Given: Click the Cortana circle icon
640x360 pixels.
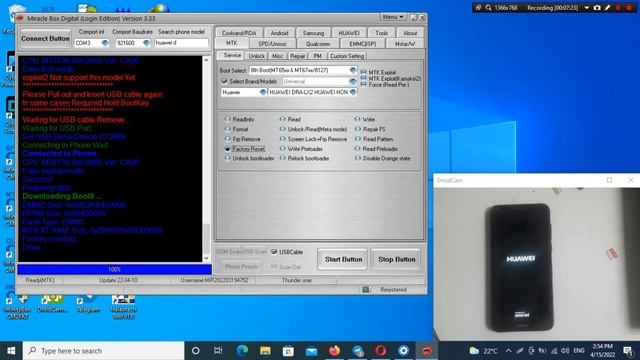Looking at the screenshot, I should tap(196, 351).
